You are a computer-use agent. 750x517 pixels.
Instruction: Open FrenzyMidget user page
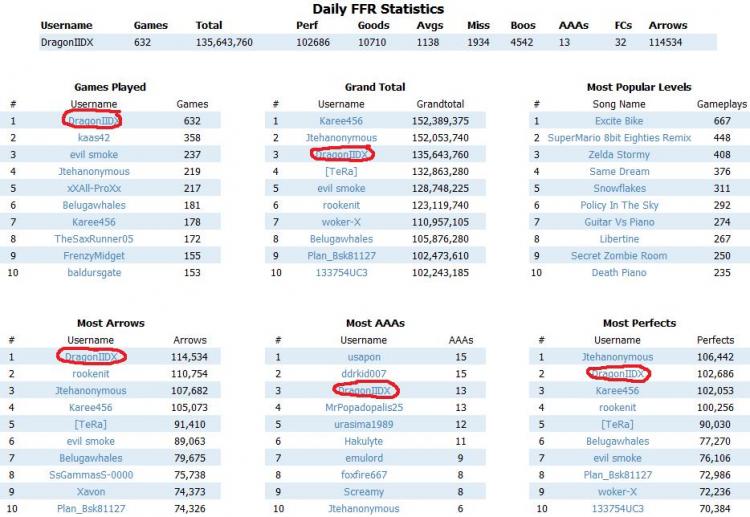(94, 256)
